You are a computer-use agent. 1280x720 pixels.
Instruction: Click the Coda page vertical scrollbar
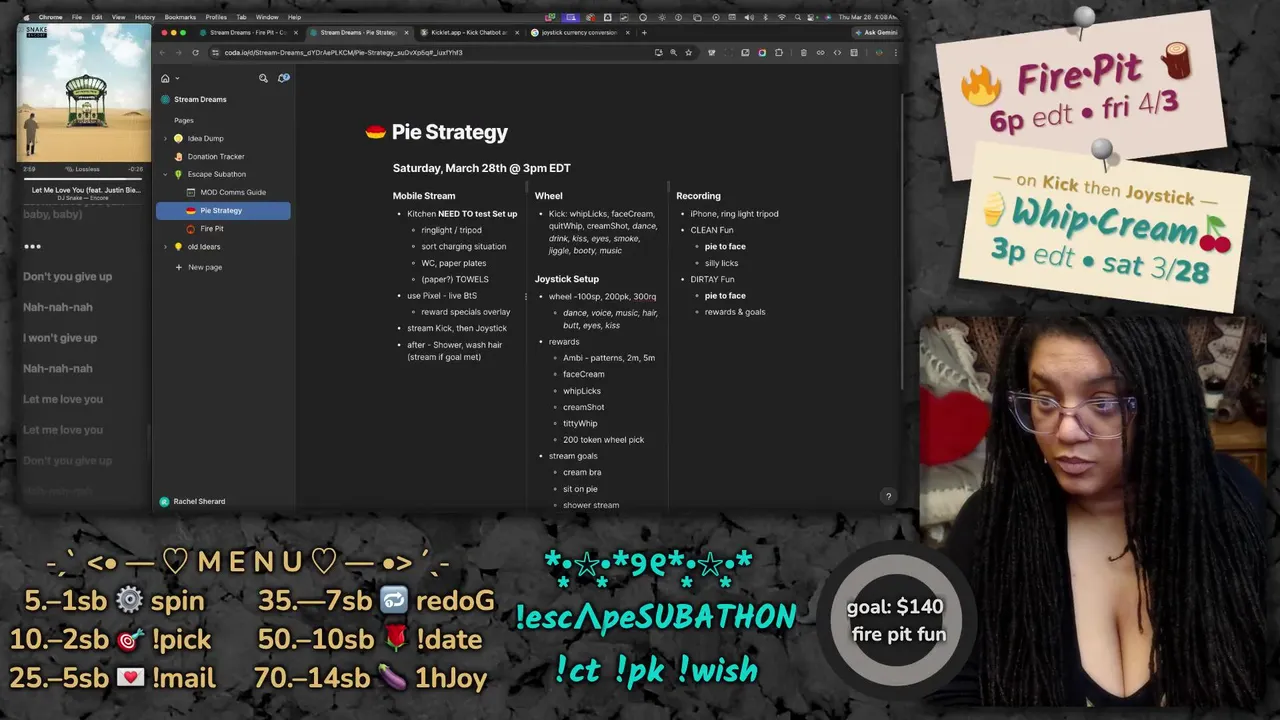coord(902,240)
